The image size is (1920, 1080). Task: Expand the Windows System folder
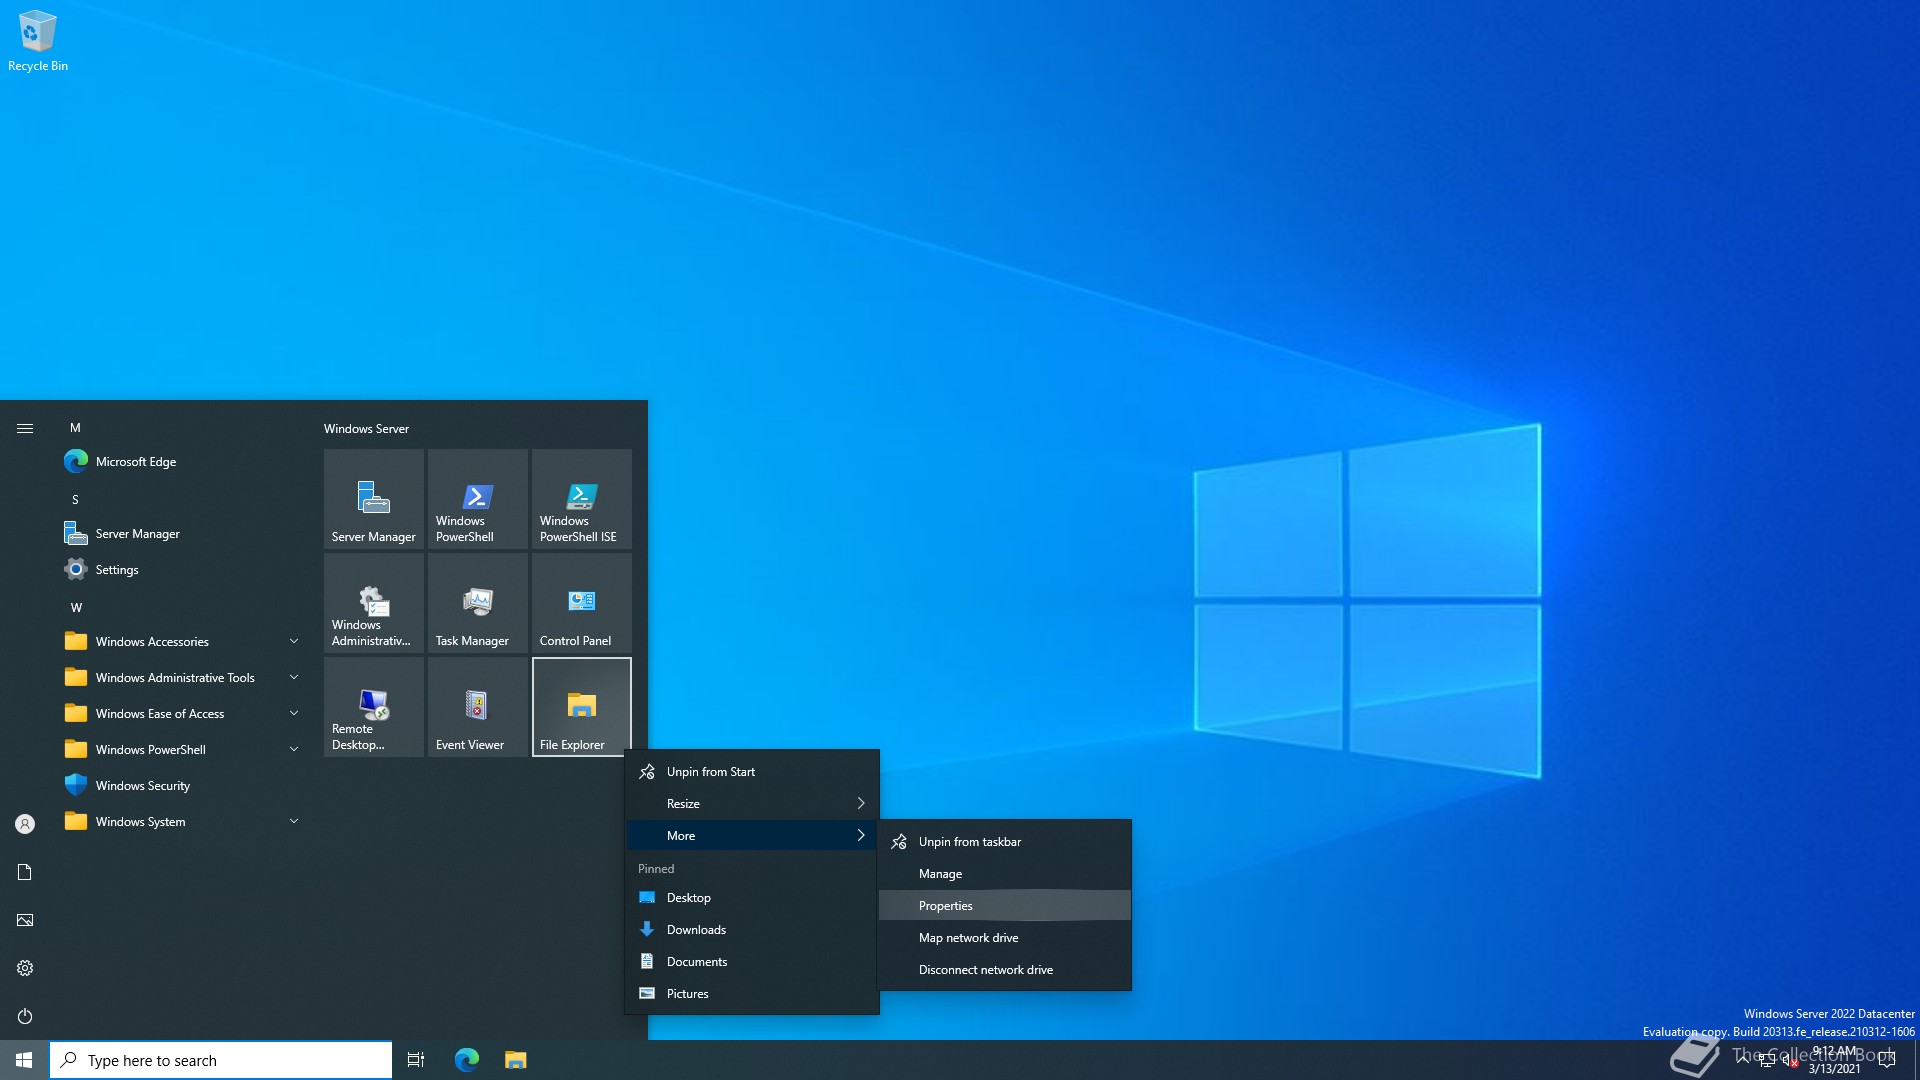[180, 821]
